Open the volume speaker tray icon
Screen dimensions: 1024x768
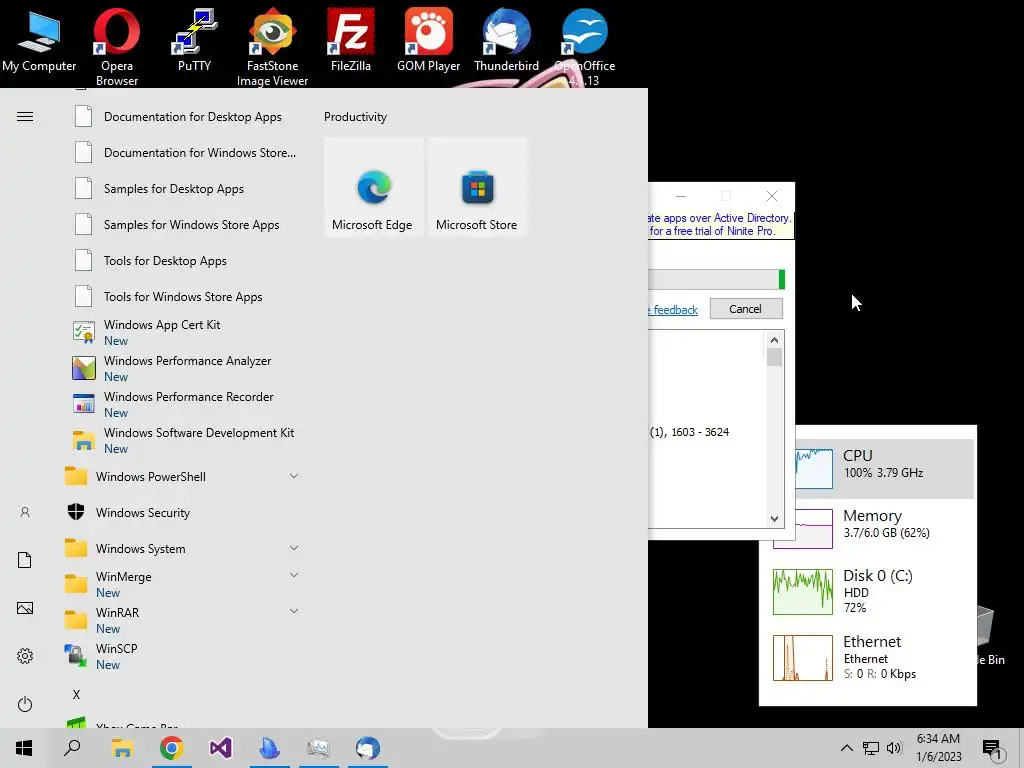pyautogui.click(x=894, y=748)
